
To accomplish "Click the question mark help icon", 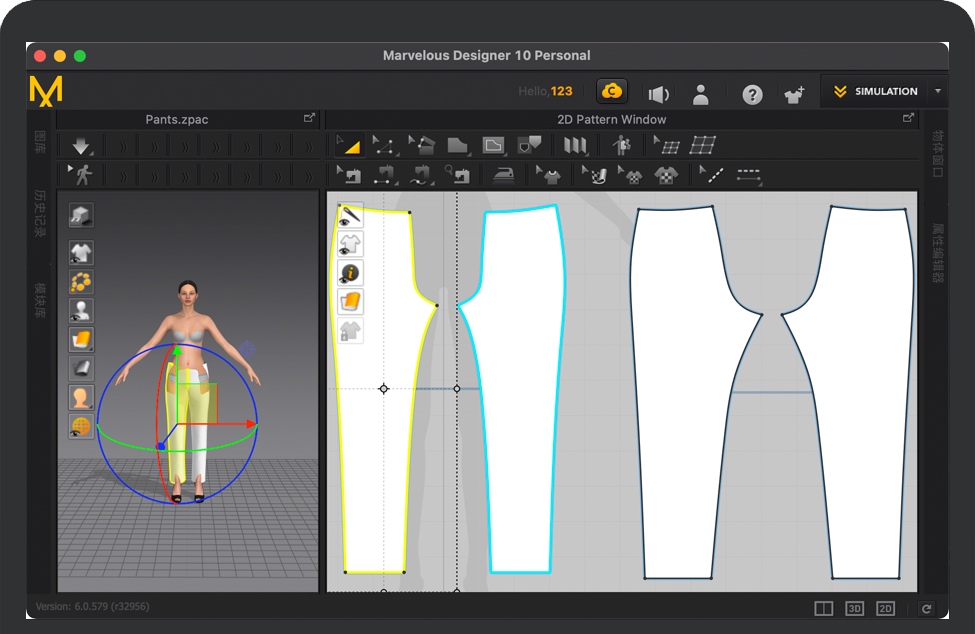I will click(752, 94).
